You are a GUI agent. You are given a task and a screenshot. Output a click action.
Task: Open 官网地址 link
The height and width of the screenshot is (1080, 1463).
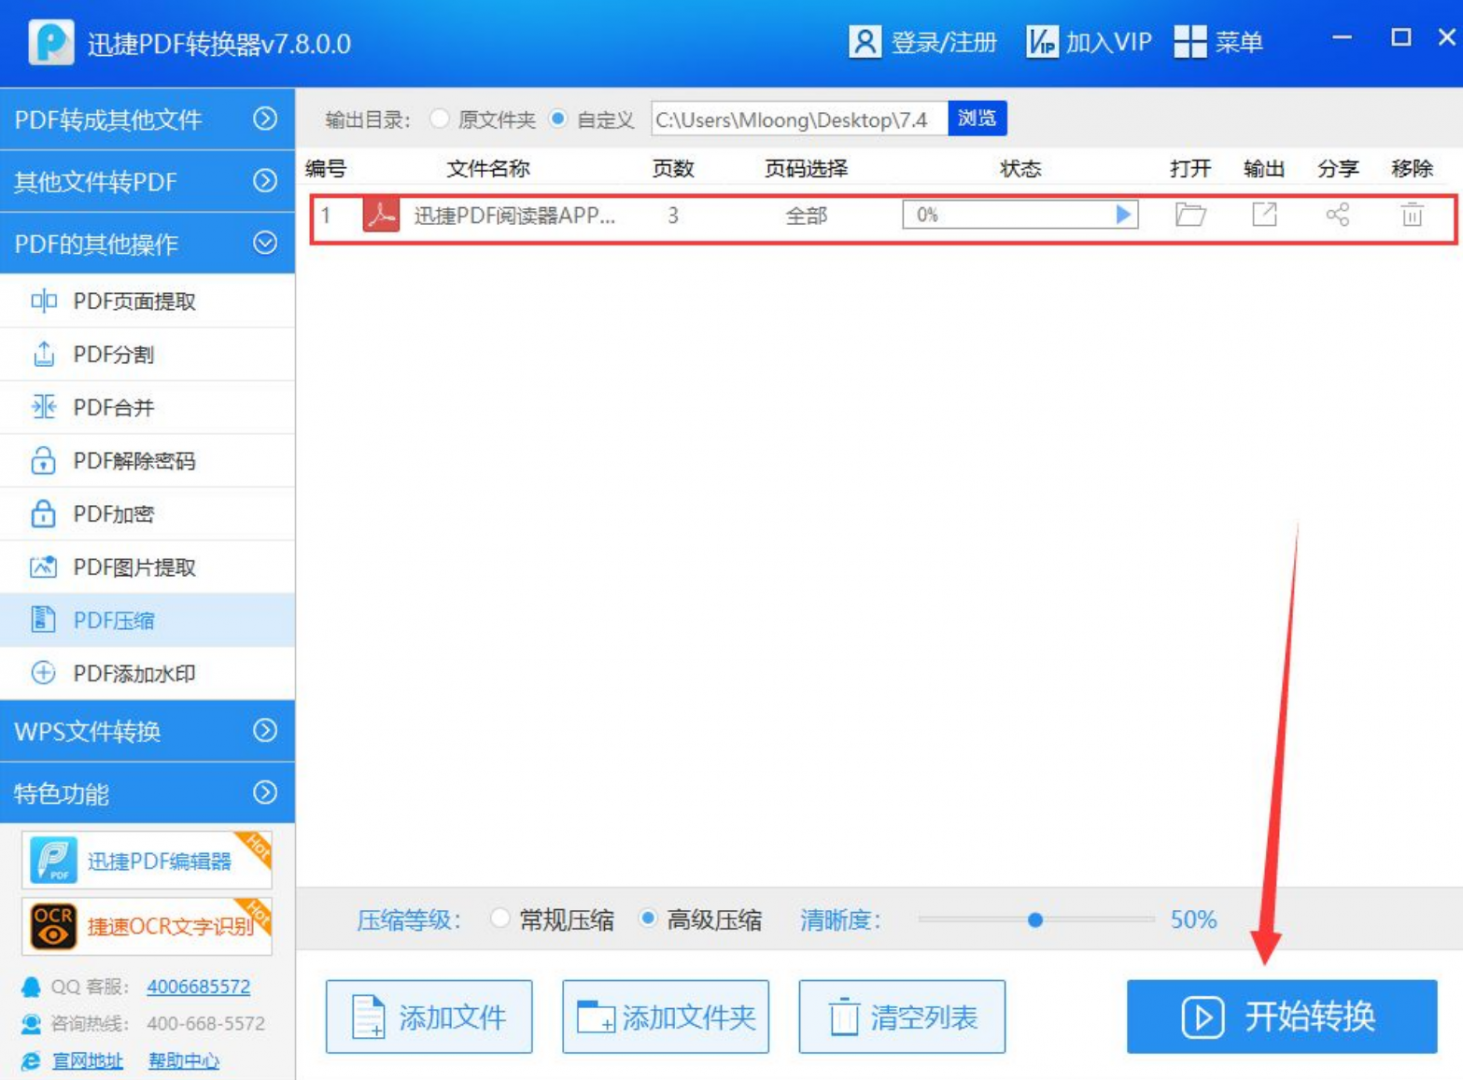tap(87, 1061)
